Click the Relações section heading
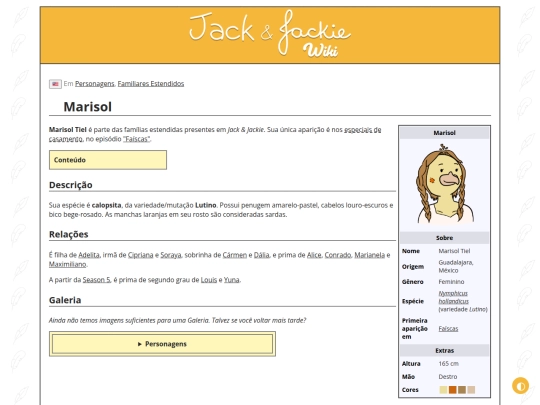540x405 pixels. (x=69, y=234)
